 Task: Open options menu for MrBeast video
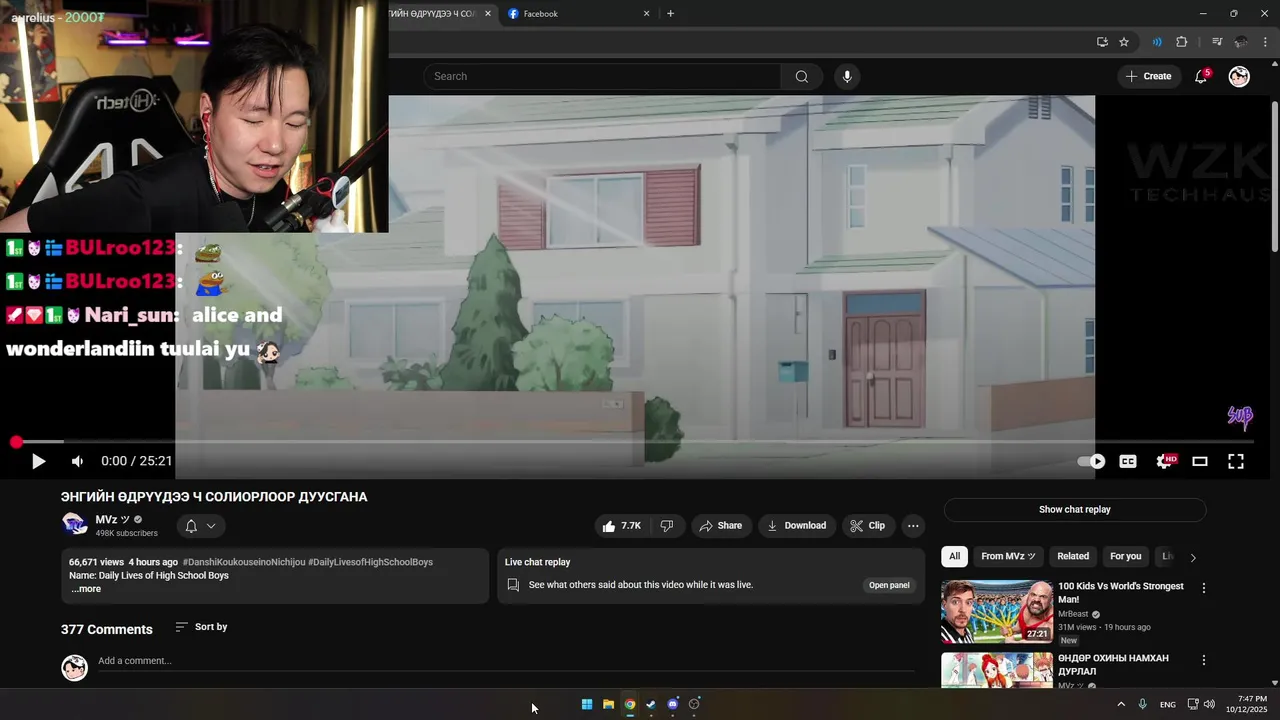click(1204, 588)
